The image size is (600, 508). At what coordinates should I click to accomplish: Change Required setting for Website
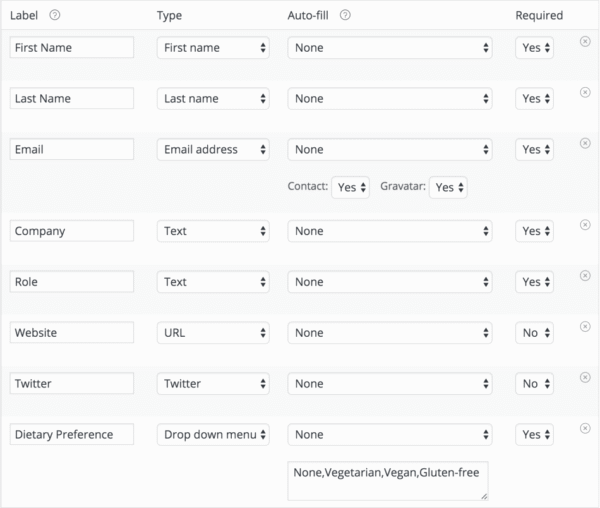(x=535, y=332)
